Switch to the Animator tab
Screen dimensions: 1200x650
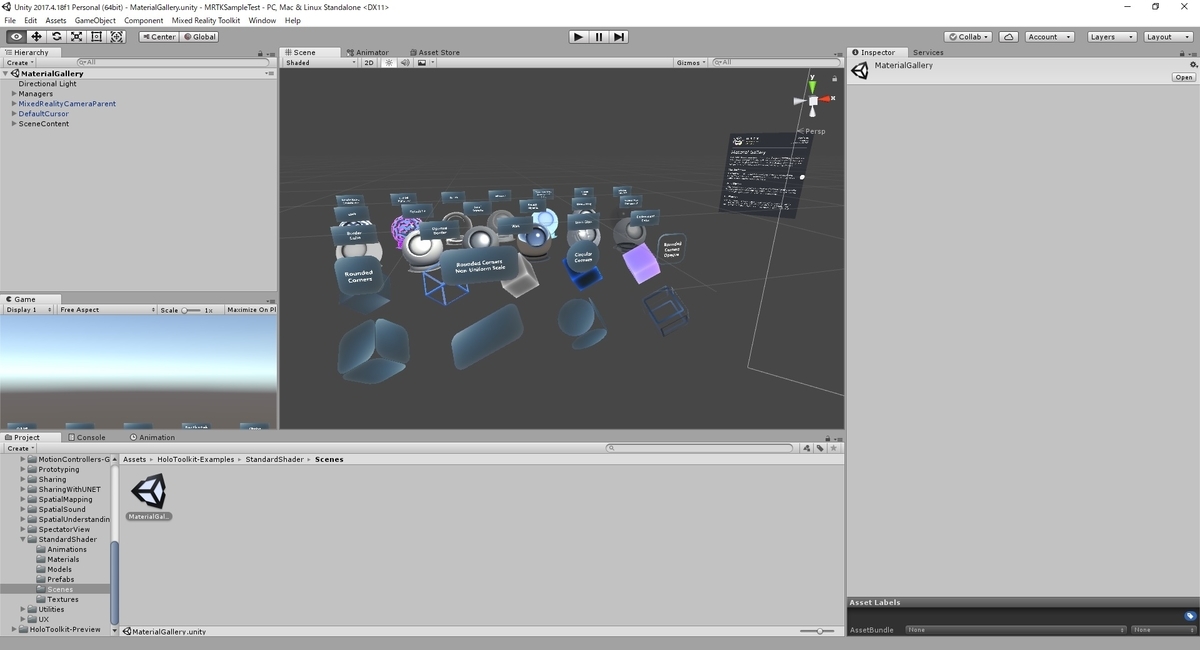368,52
